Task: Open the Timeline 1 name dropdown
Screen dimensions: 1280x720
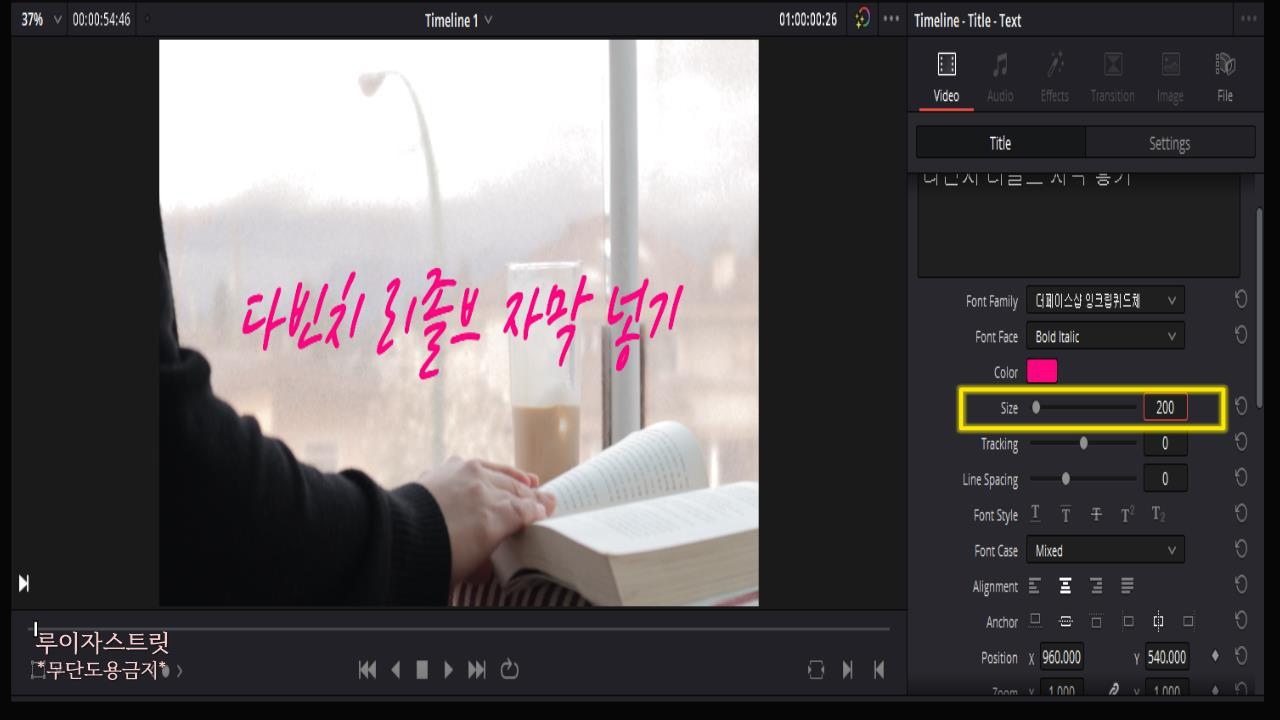Action: coord(458,20)
